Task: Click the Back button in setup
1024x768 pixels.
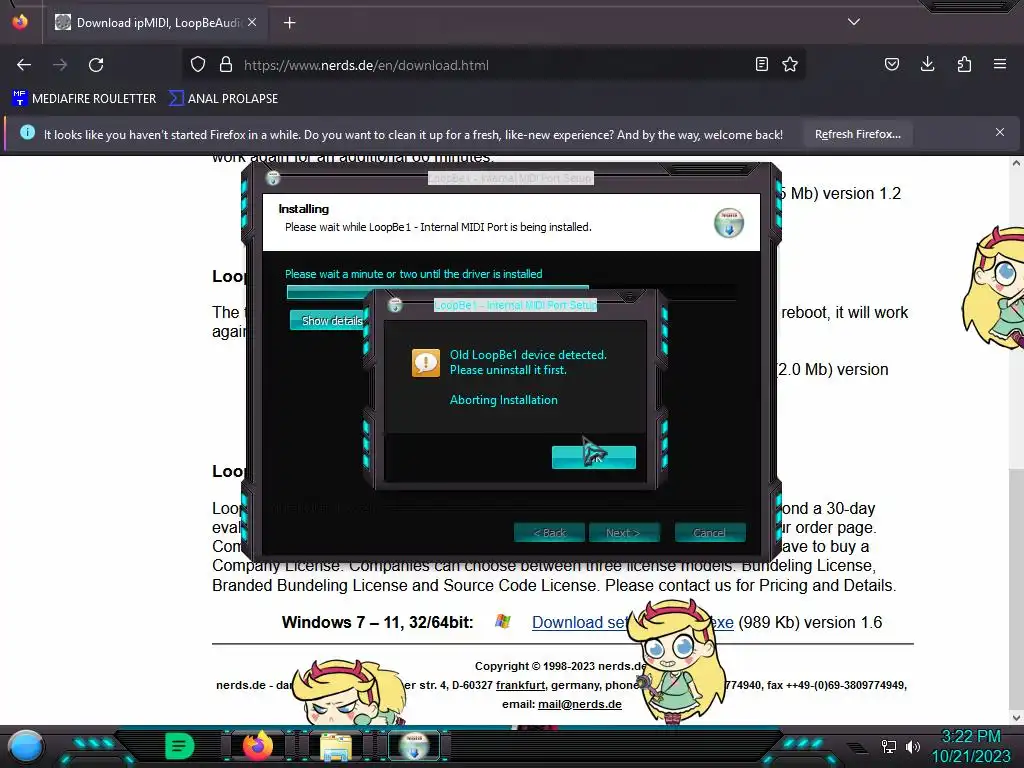Action: point(549,533)
